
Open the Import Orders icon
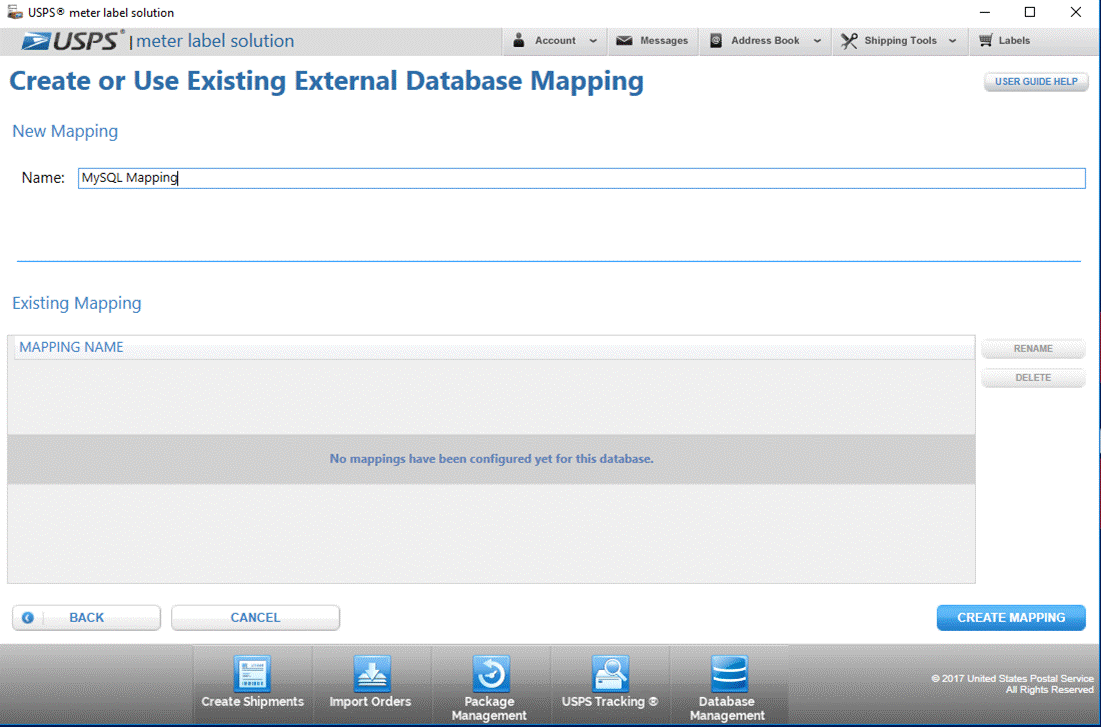371,674
